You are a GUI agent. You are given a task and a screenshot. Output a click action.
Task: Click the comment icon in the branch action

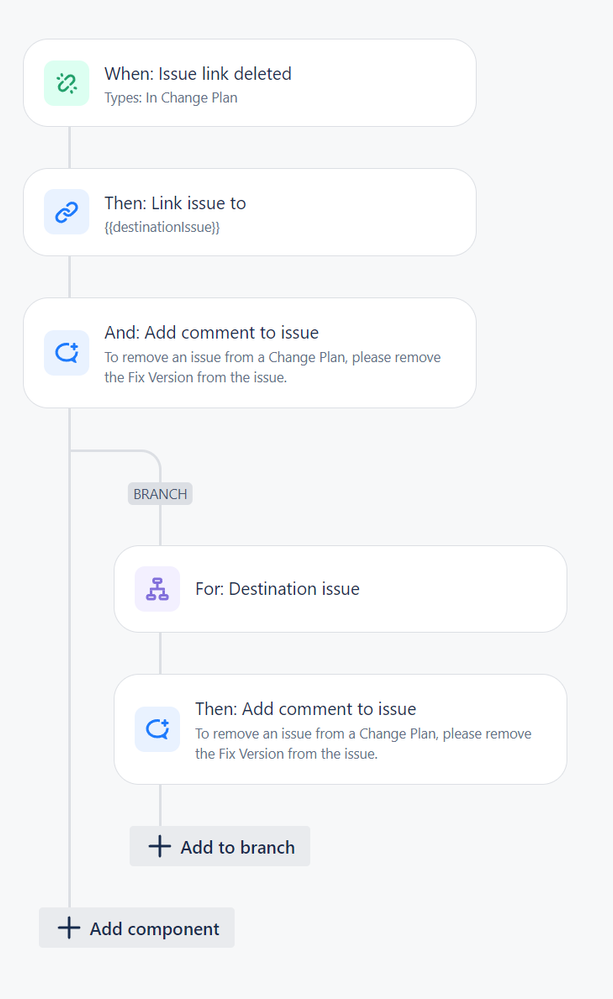click(x=157, y=729)
